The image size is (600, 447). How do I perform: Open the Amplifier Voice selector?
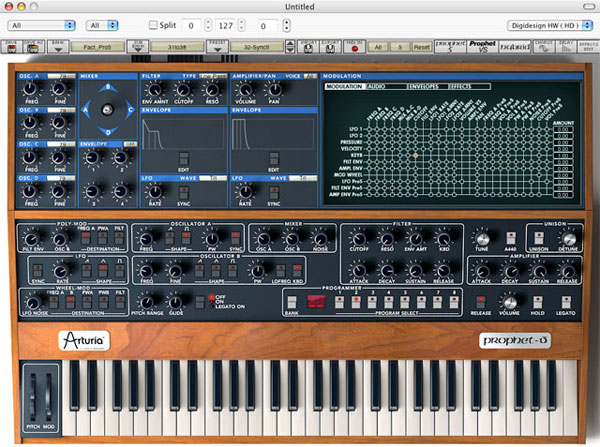coord(310,76)
